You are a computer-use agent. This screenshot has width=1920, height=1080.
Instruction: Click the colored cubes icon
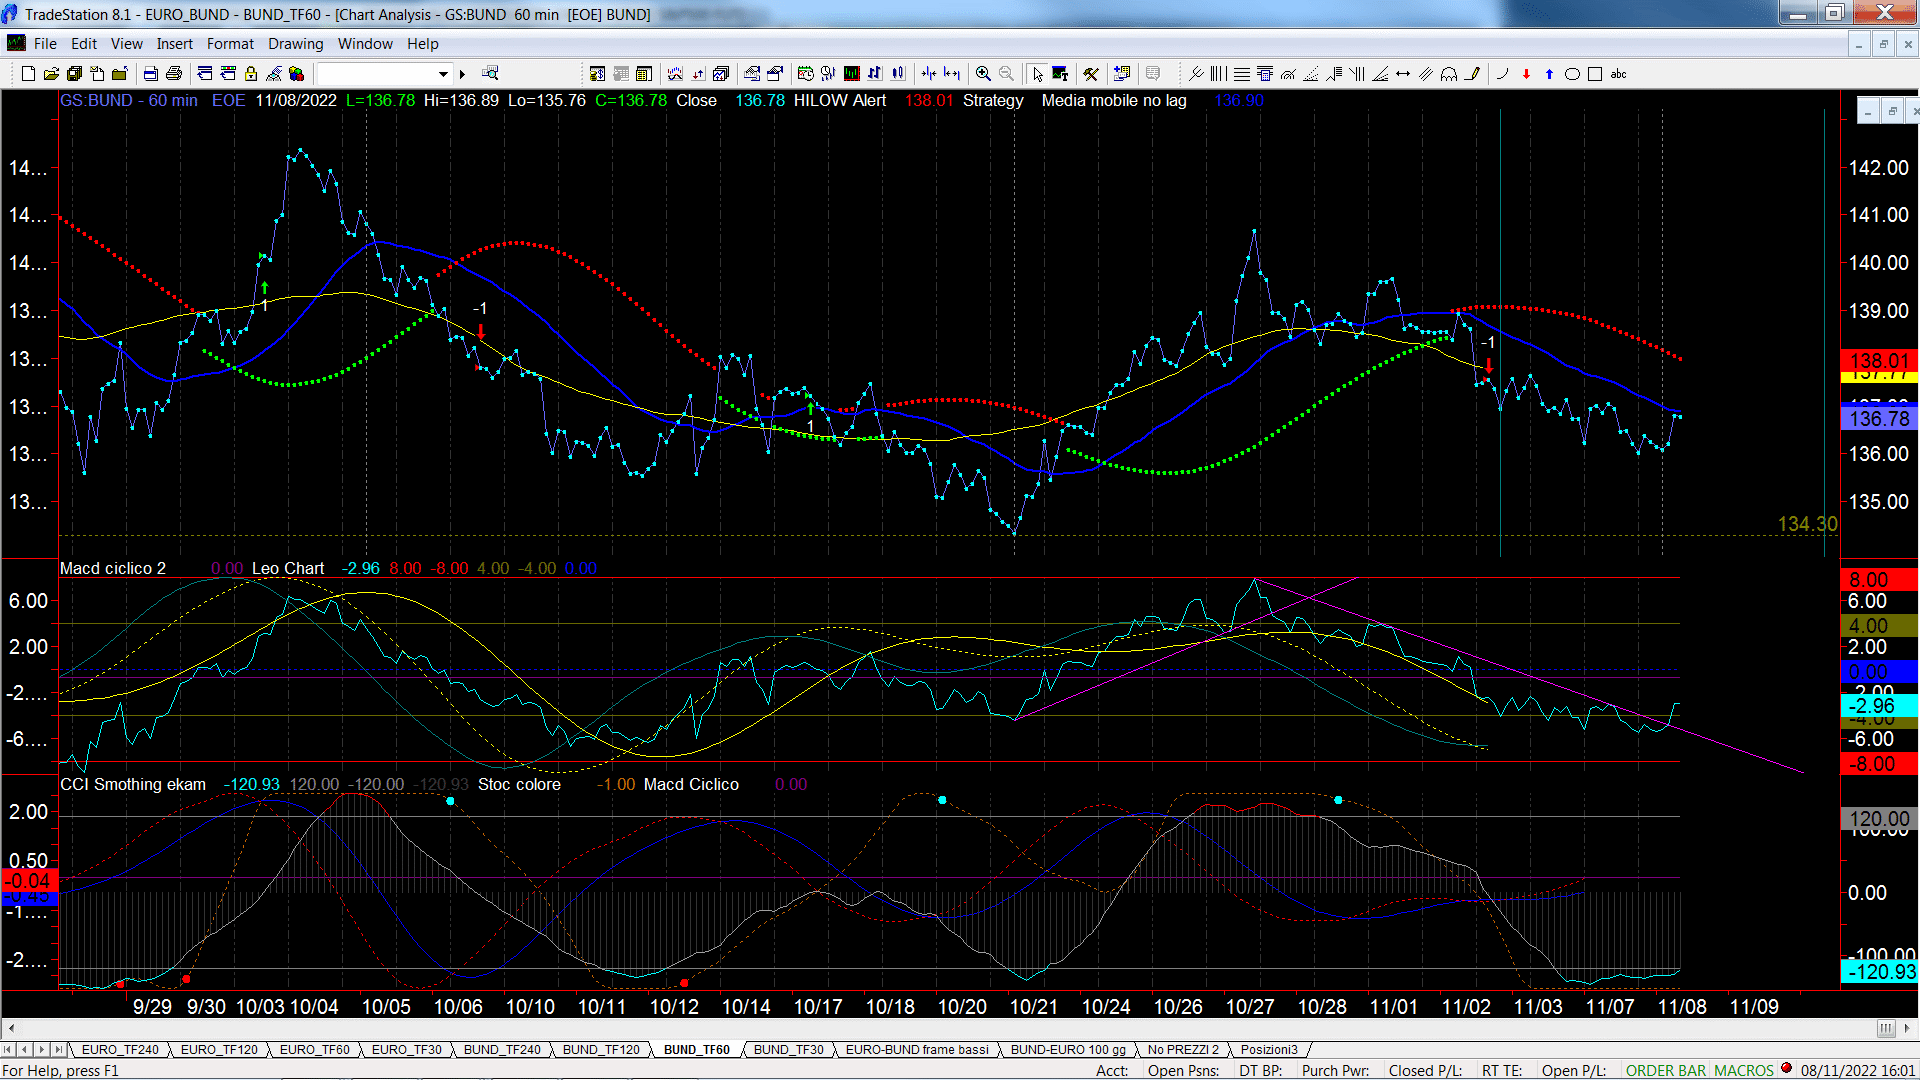(297, 73)
